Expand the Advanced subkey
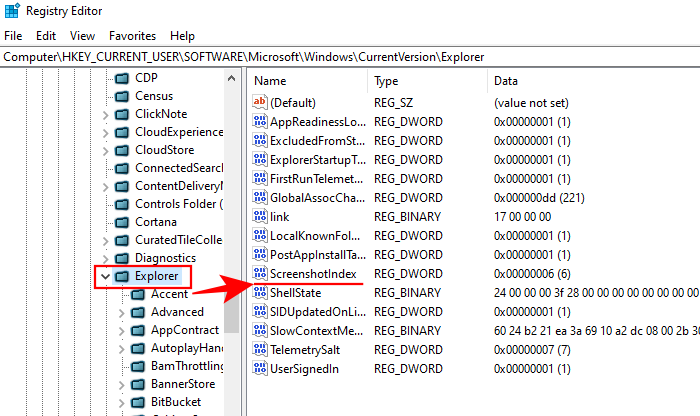 (x=121, y=313)
